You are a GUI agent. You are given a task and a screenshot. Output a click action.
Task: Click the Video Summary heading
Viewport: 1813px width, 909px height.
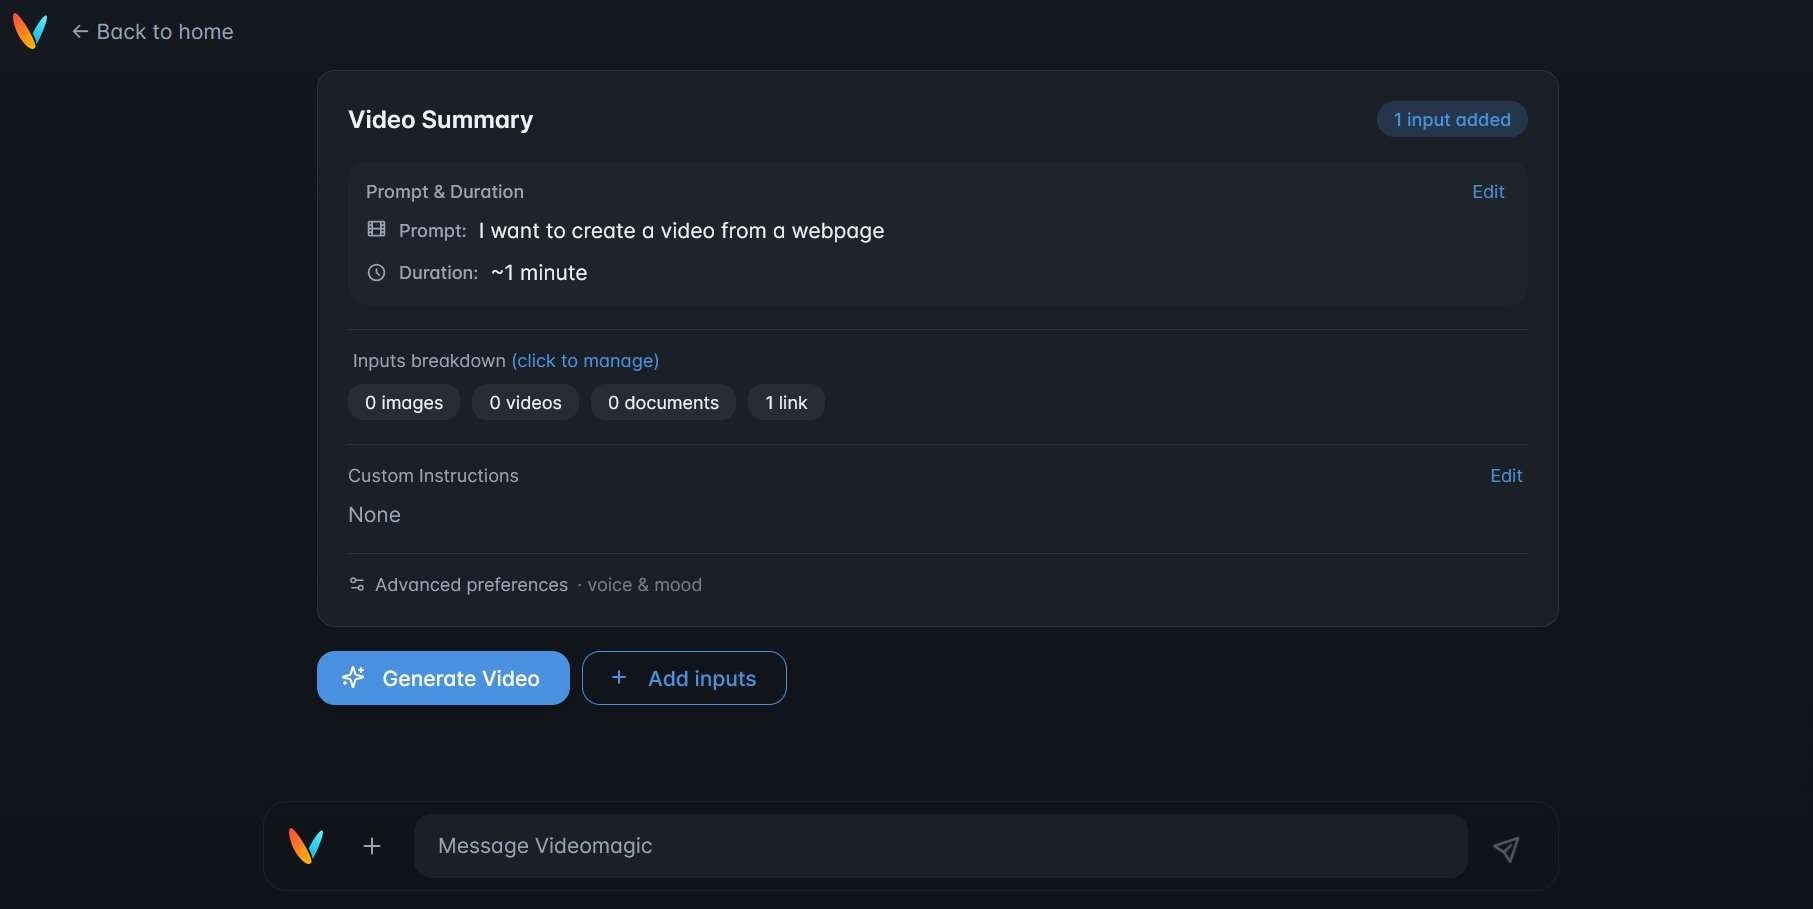(440, 120)
